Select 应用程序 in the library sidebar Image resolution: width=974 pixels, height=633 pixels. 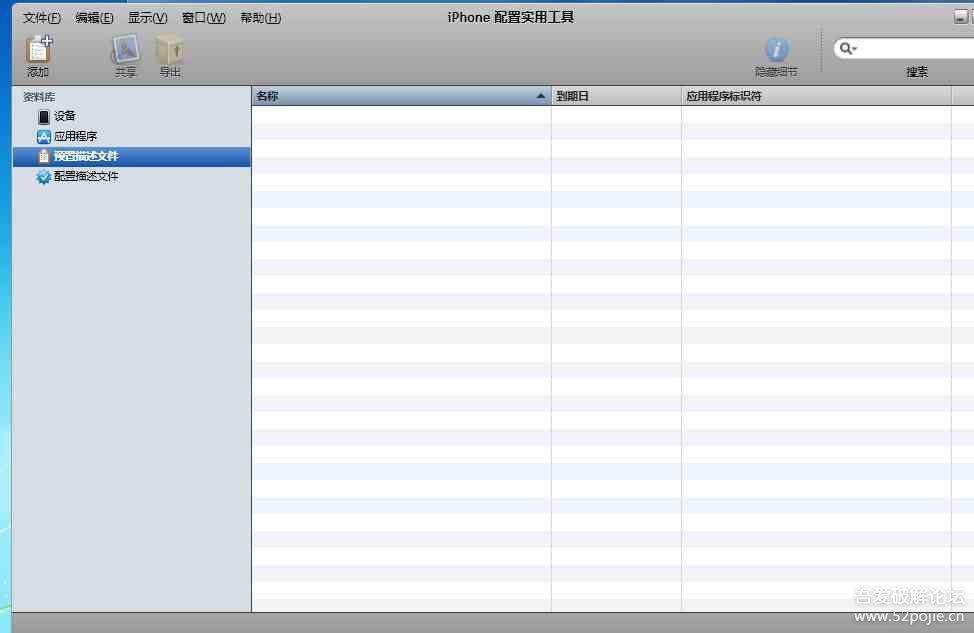pyautogui.click(x=132, y=136)
